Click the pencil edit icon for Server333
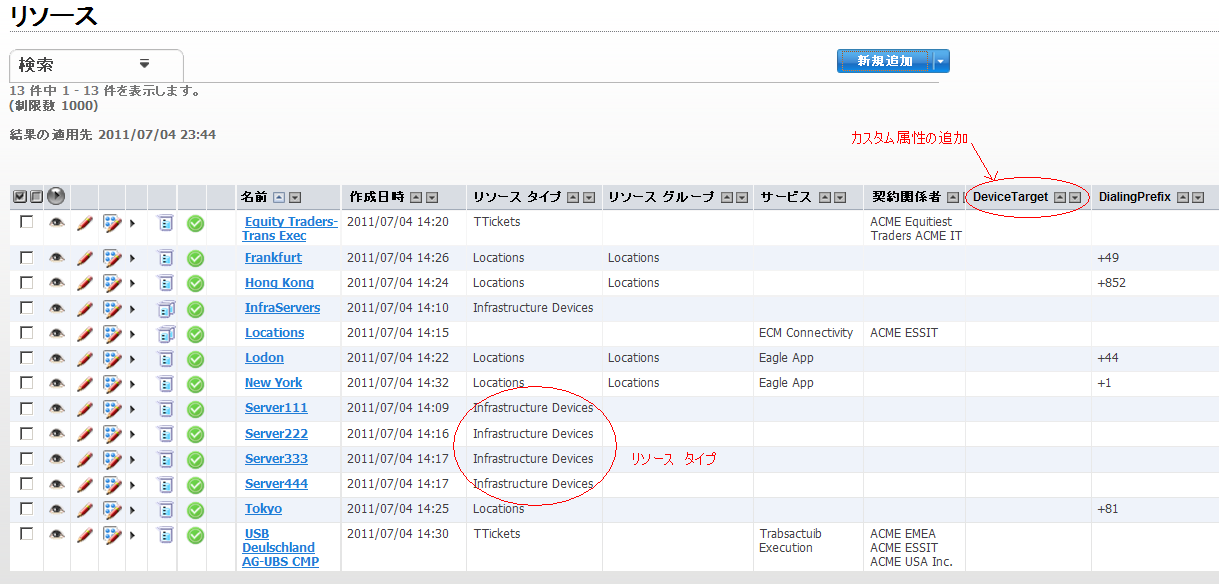The image size is (1219, 584). 85,459
